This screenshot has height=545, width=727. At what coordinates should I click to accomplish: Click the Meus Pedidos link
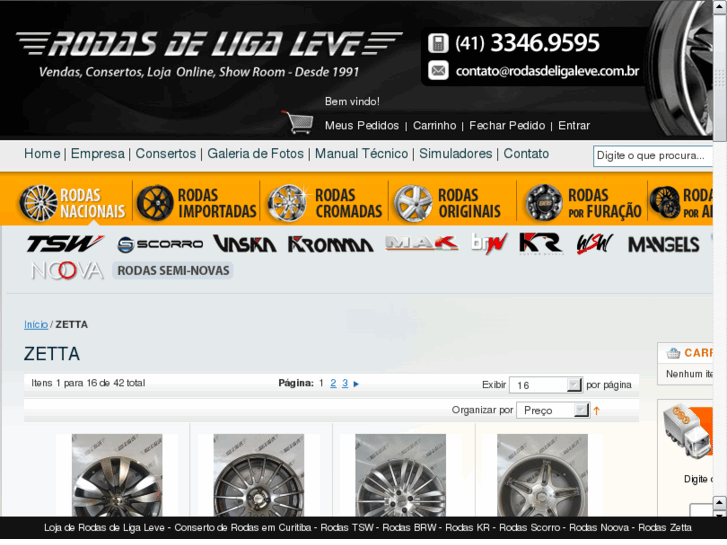point(362,126)
